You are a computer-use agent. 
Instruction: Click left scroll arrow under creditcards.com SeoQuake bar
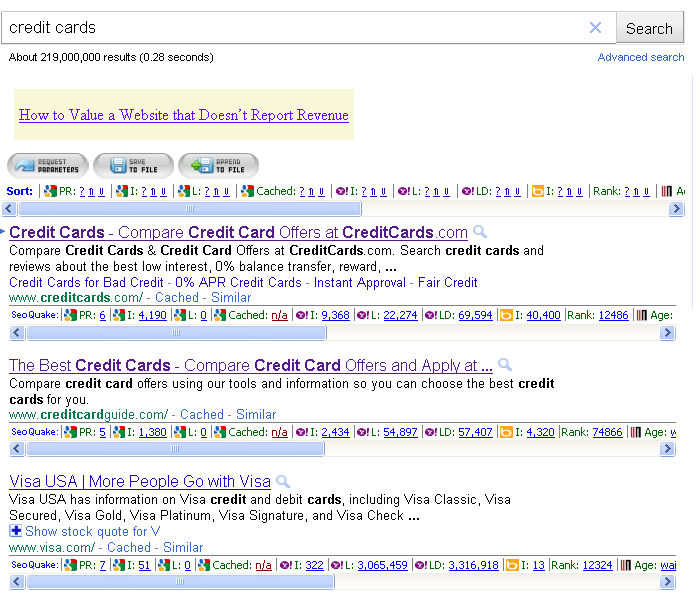coord(17,332)
